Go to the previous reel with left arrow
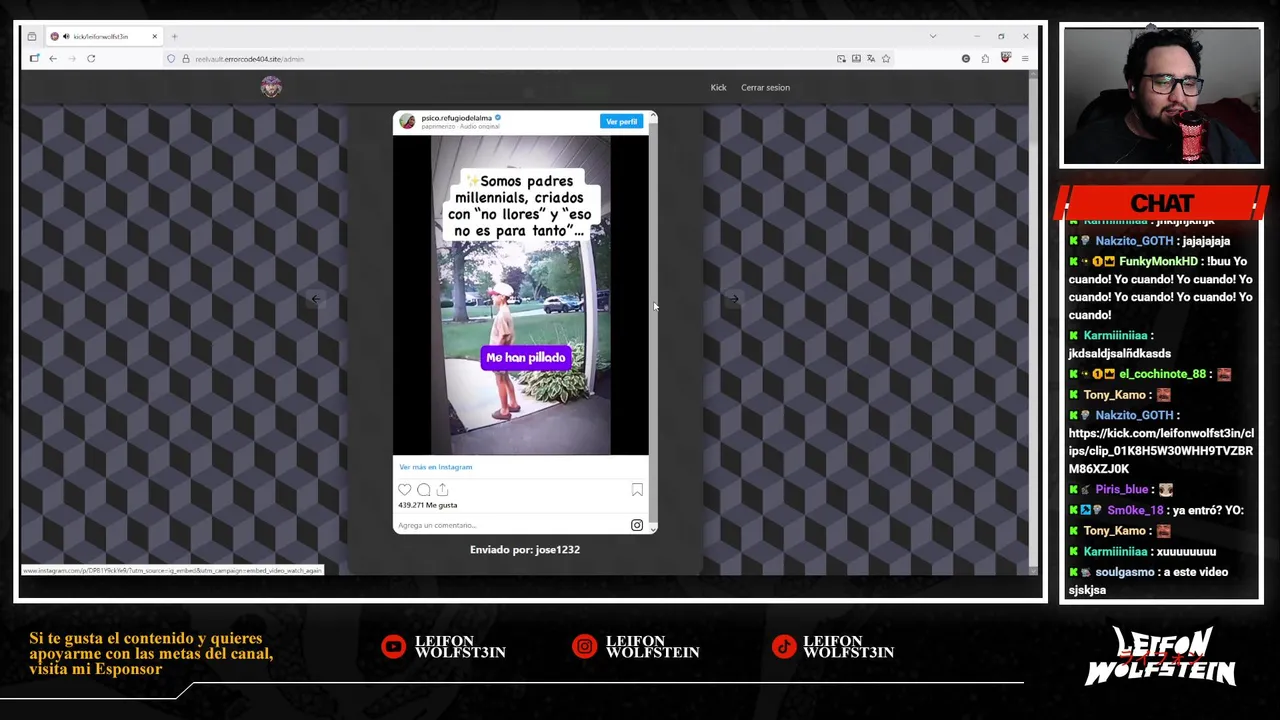This screenshot has height=720, width=1280. 315,298
